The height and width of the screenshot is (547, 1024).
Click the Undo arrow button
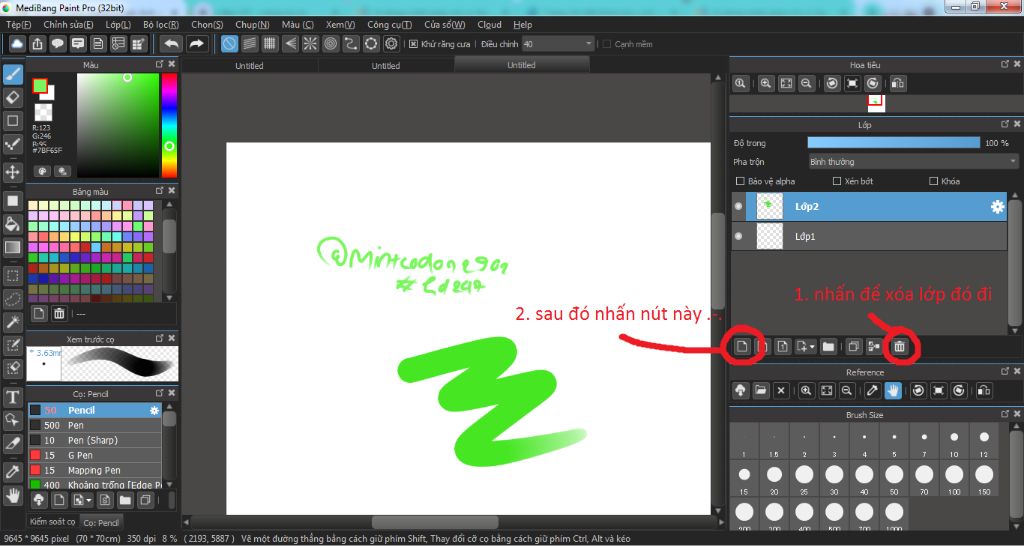tap(172, 44)
